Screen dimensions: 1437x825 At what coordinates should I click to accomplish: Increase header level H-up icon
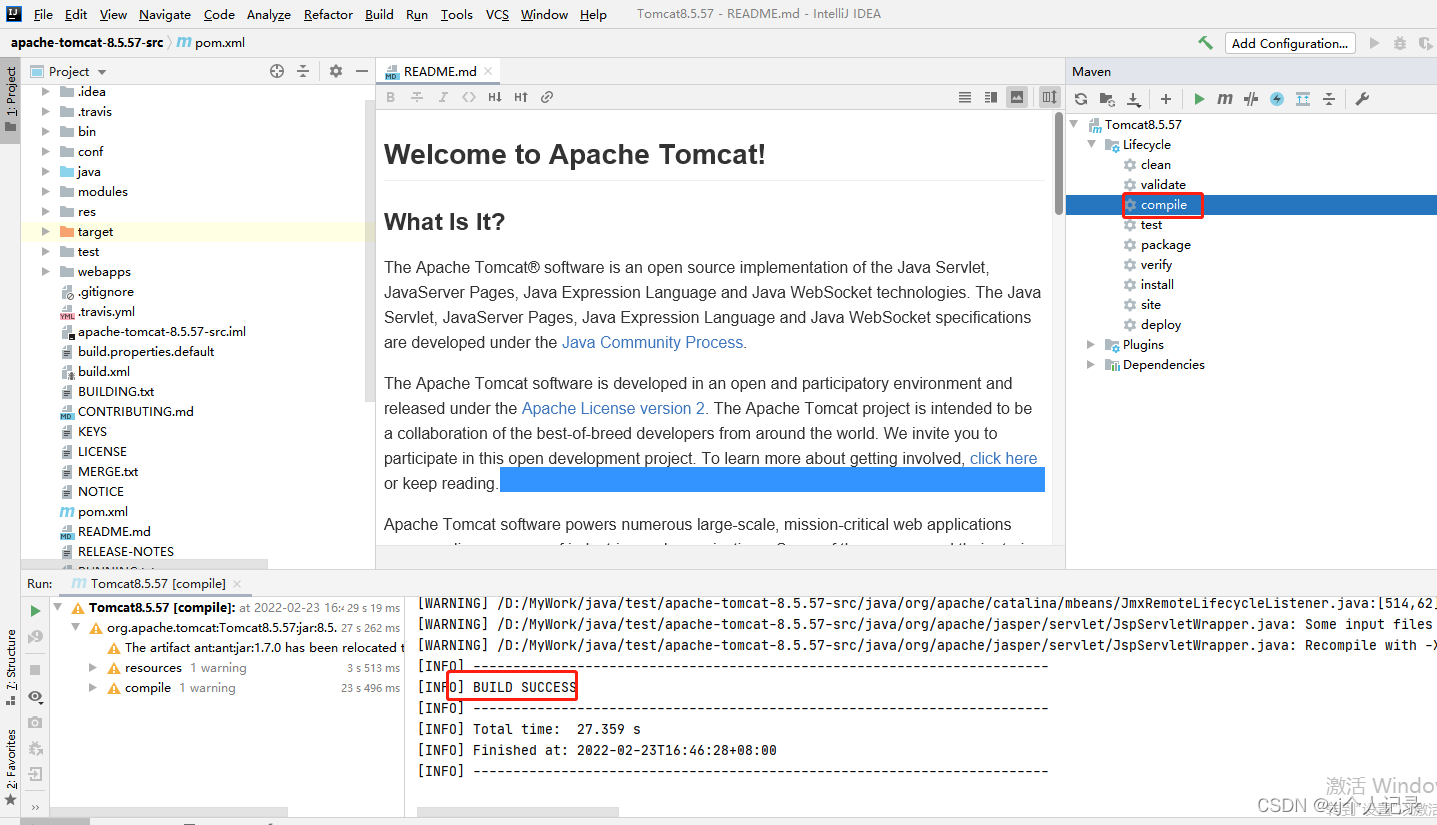click(521, 97)
